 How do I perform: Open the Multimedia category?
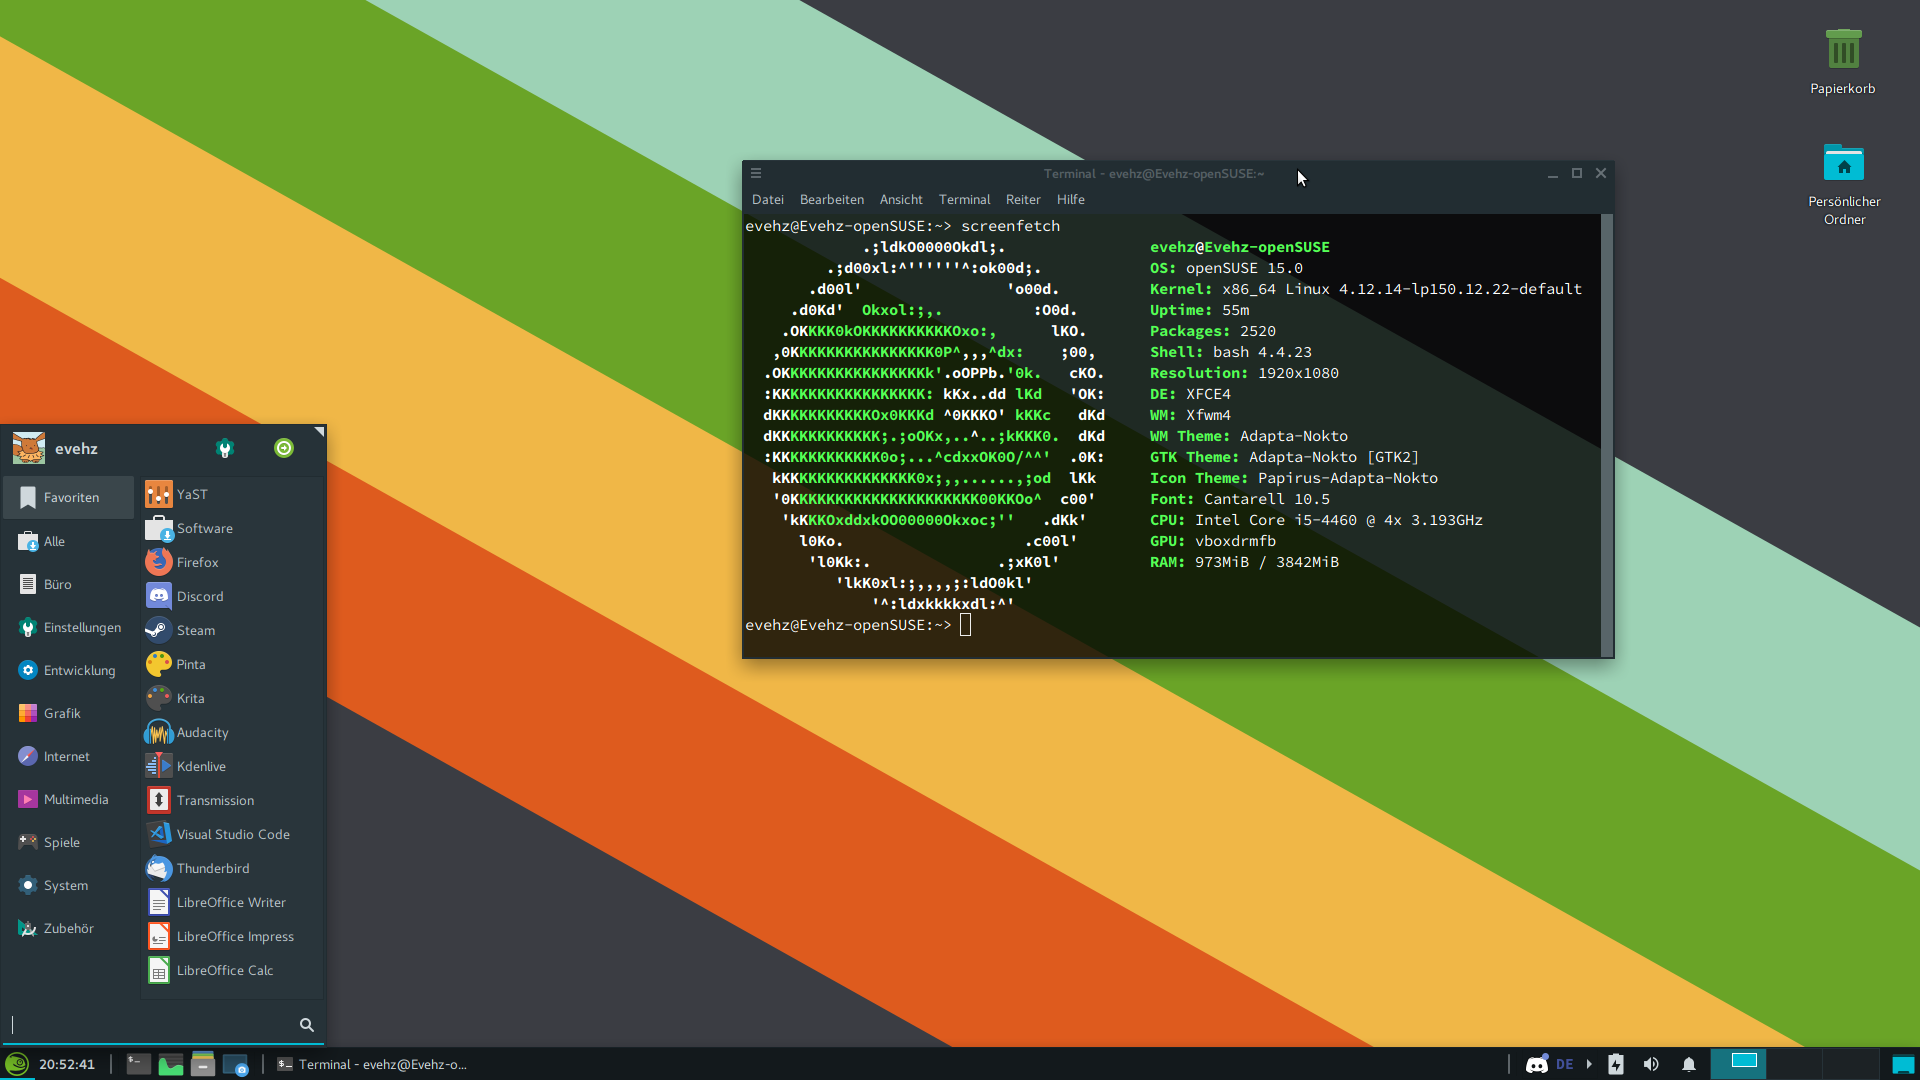pyautogui.click(x=68, y=799)
